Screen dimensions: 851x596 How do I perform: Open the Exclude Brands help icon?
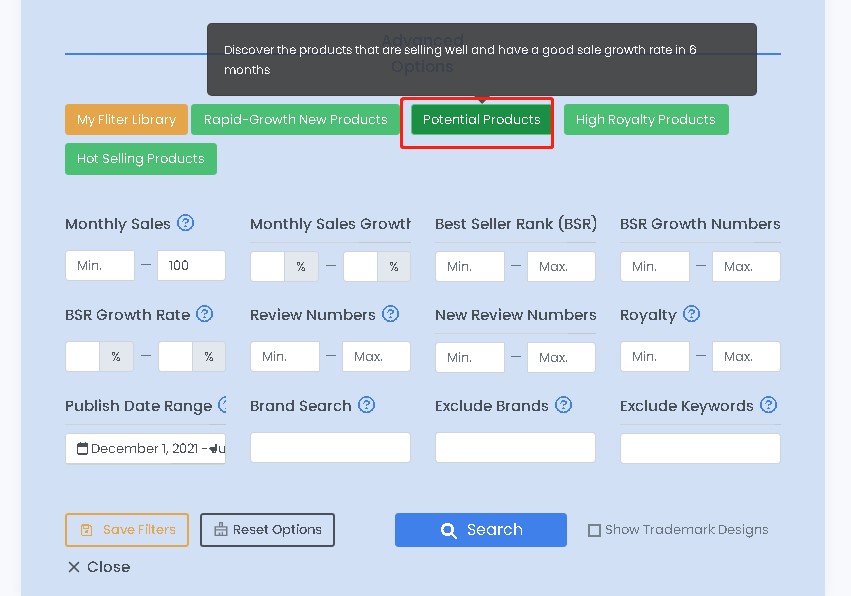click(563, 405)
